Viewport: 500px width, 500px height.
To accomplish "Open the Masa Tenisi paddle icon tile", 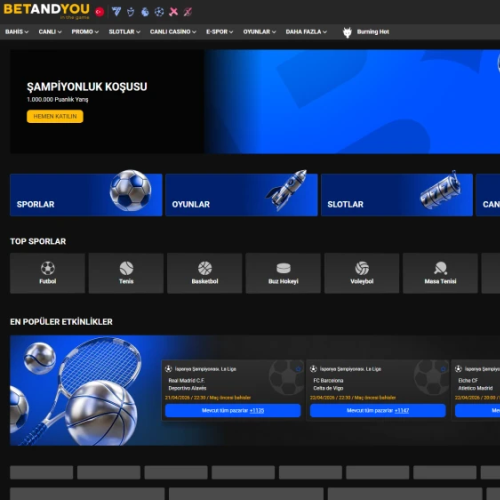I will (x=440, y=273).
